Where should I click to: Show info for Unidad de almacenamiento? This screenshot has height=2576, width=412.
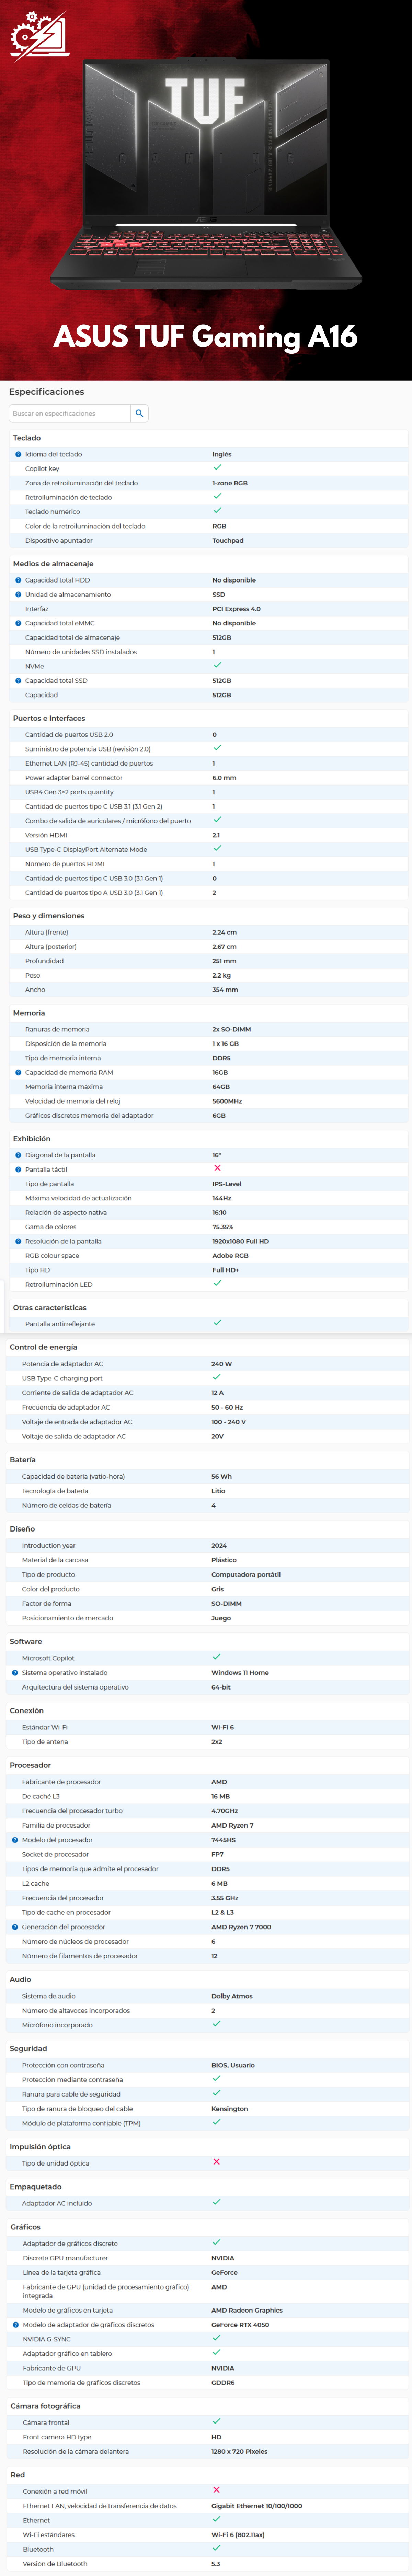[x=18, y=594]
